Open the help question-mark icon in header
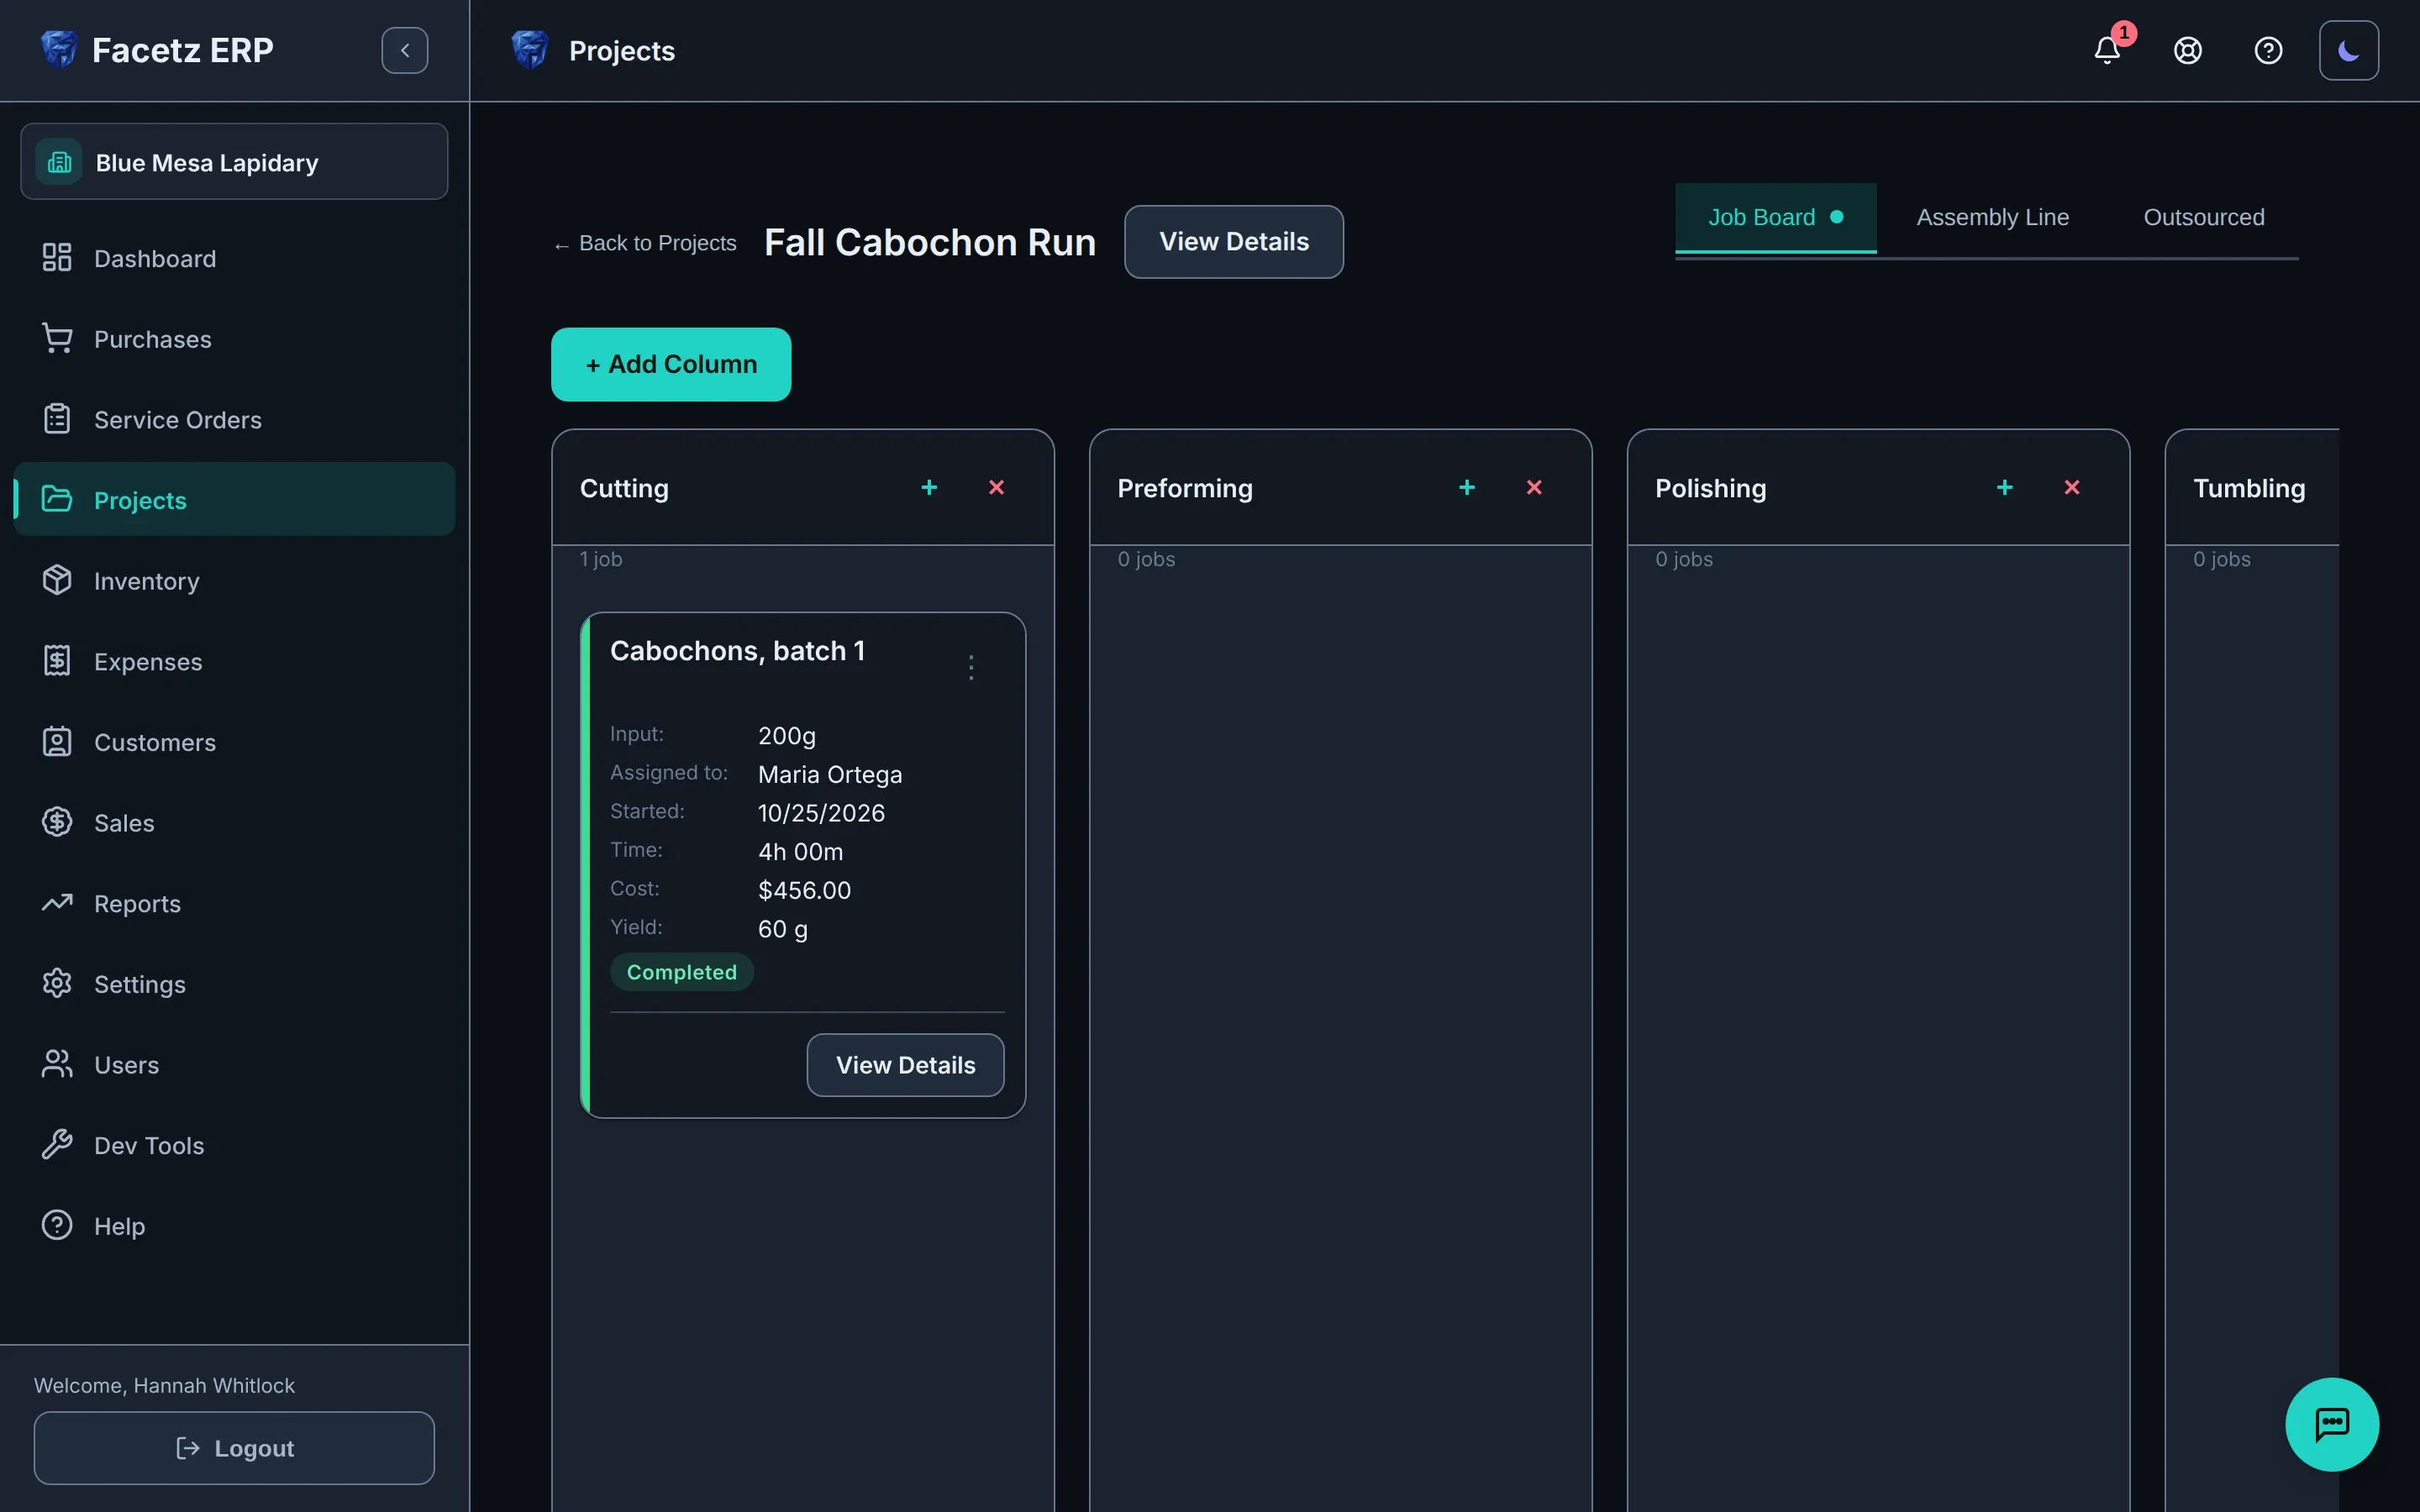This screenshot has width=2420, height=1512. click(2268, 50)
